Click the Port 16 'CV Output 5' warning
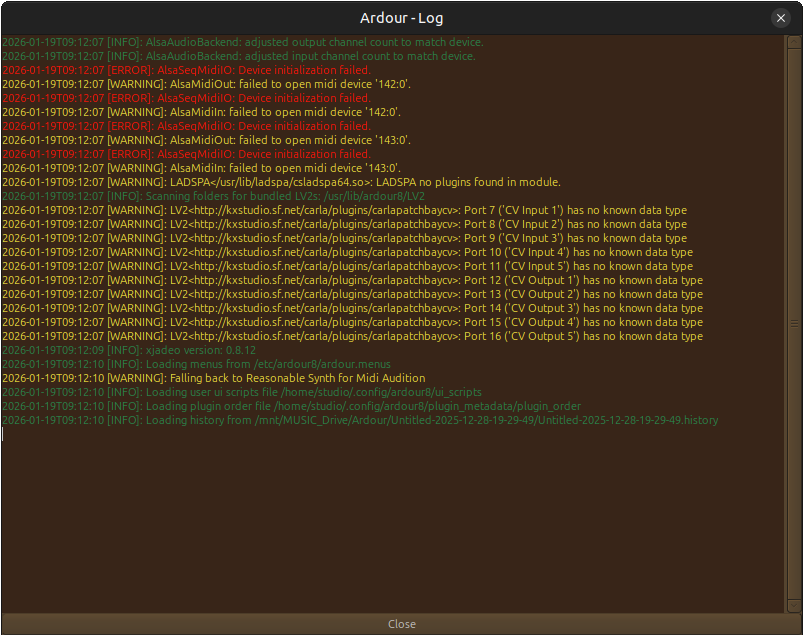The image size is (803, 635). (x=352, y=337)
